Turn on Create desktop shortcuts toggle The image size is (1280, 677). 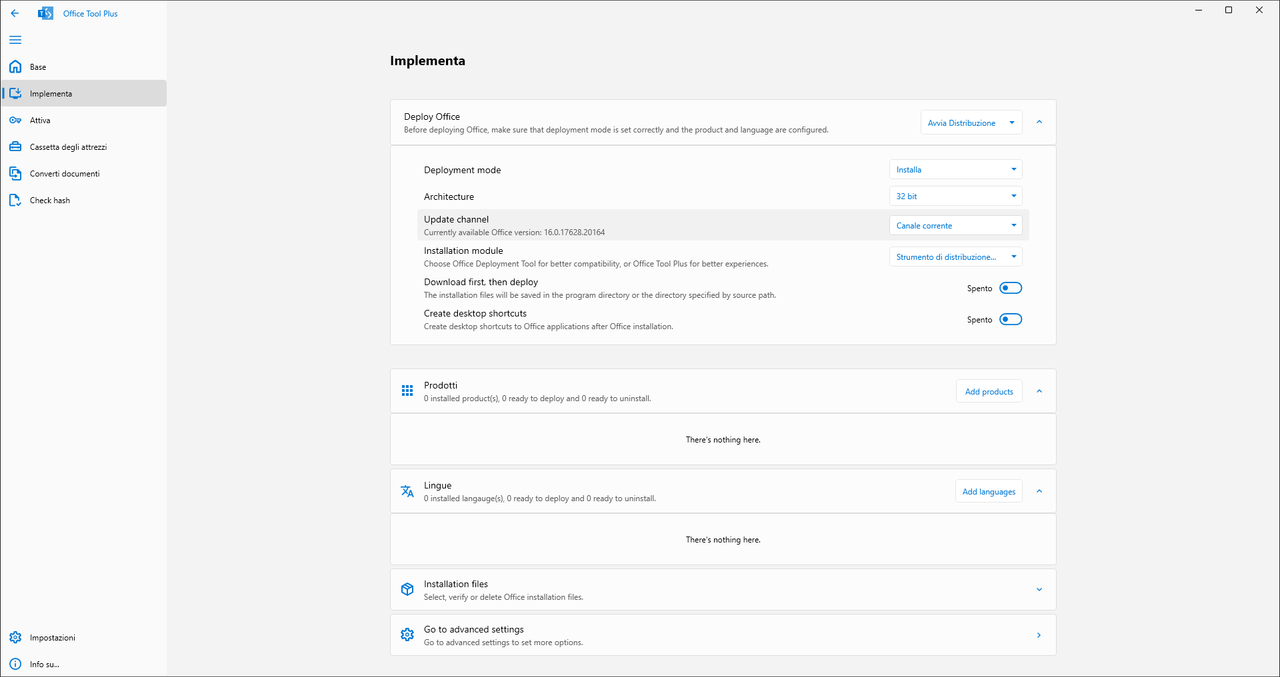(x=1010, y=320)
